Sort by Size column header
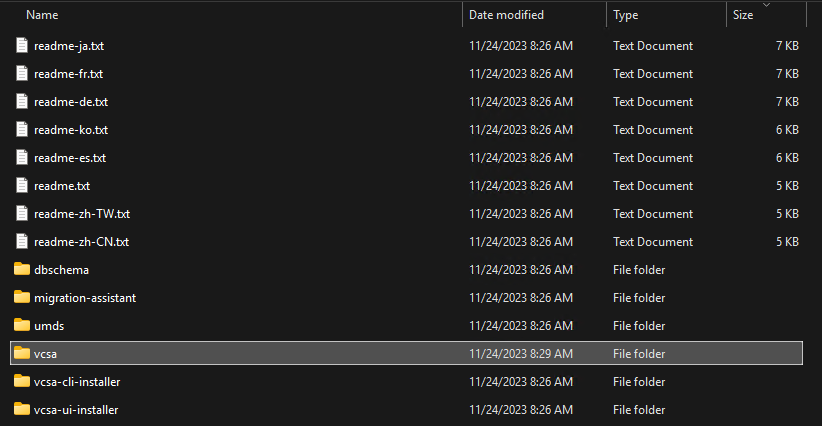The width and height of the screenshot is (822, 426). 743,15
